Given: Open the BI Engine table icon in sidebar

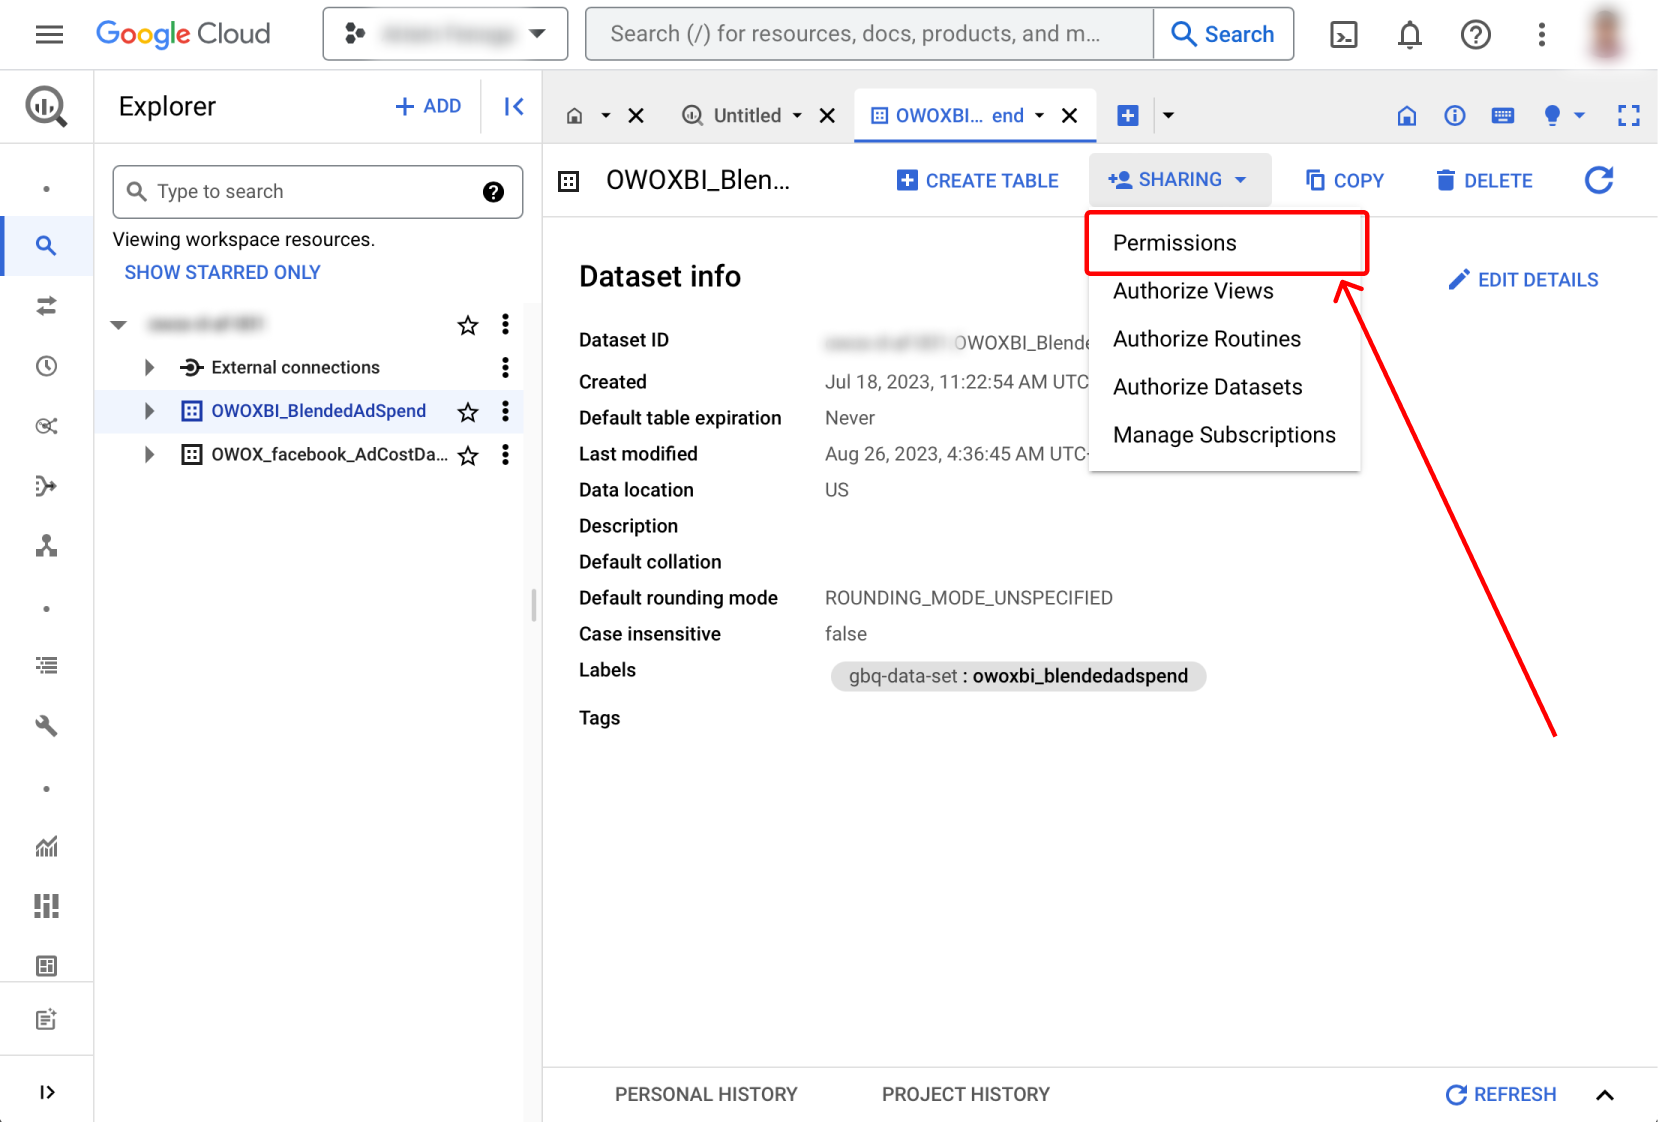Looking at the screenshot, I should click(46, 966).
